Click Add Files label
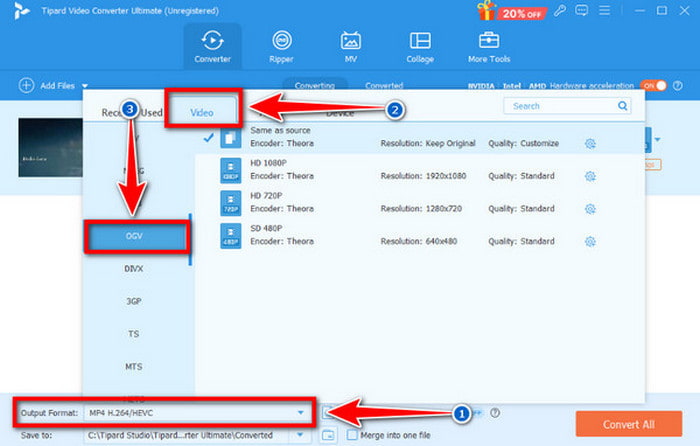 click(58, 86)
